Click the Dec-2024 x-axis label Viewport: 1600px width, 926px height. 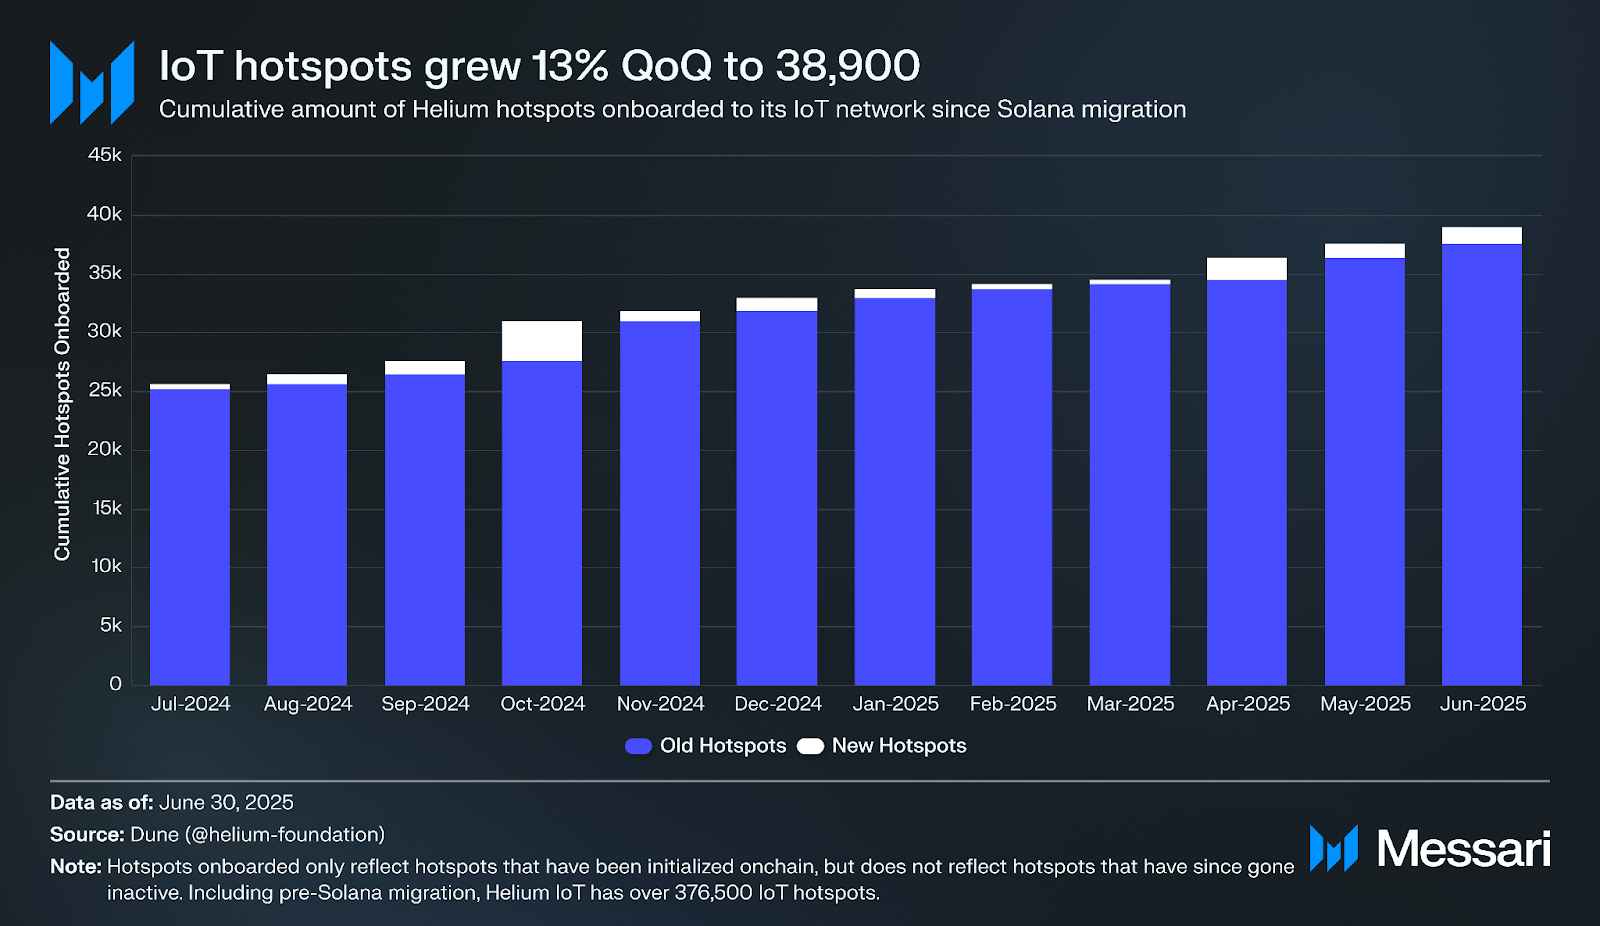777,704
